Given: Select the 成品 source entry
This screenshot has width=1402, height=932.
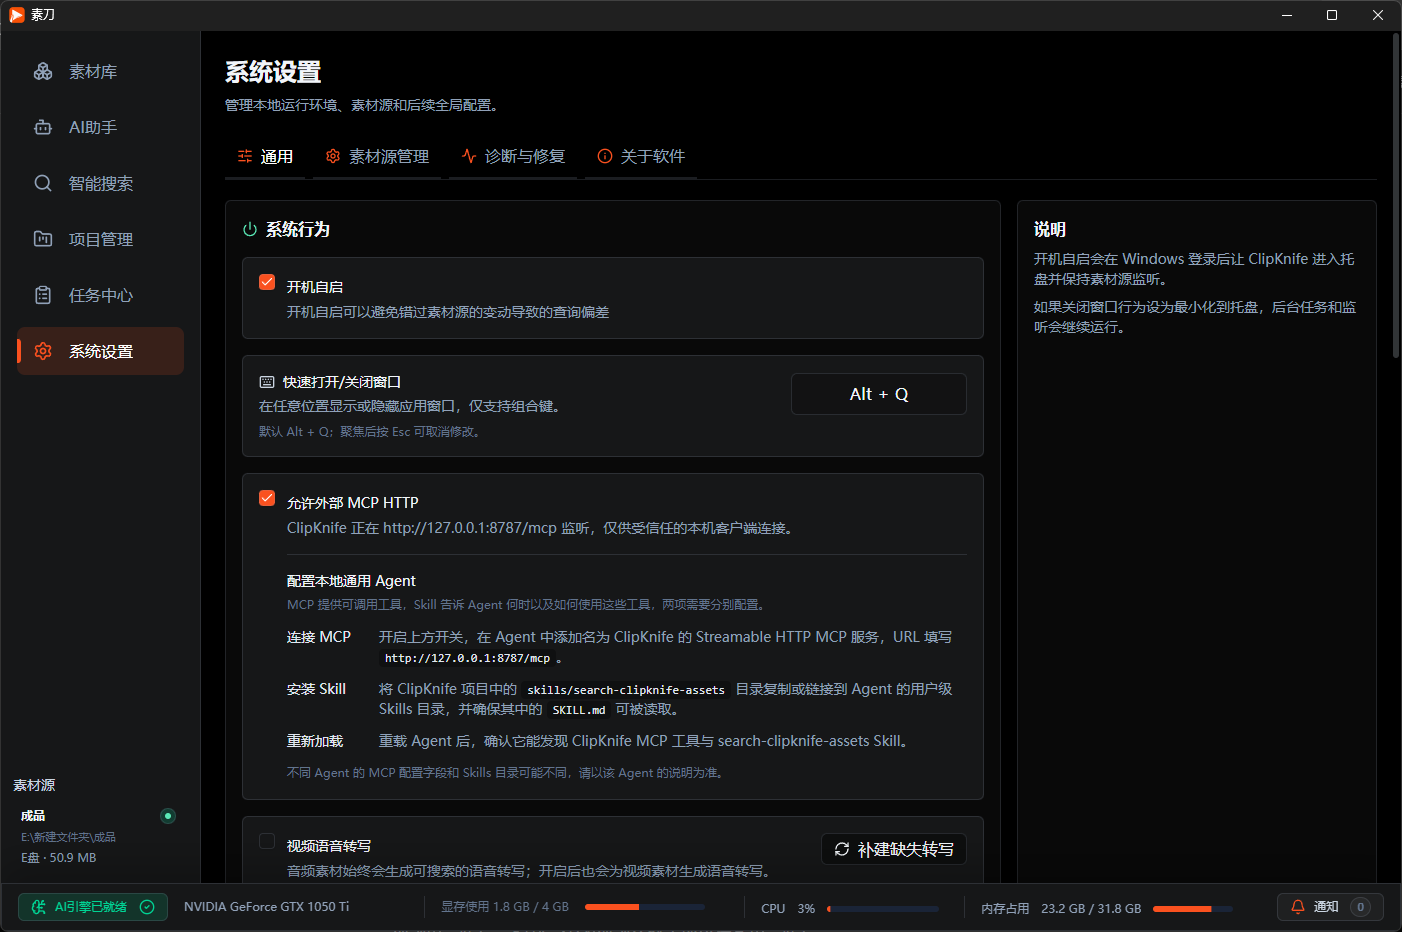Looking at the screenshot, I should 98,836.
